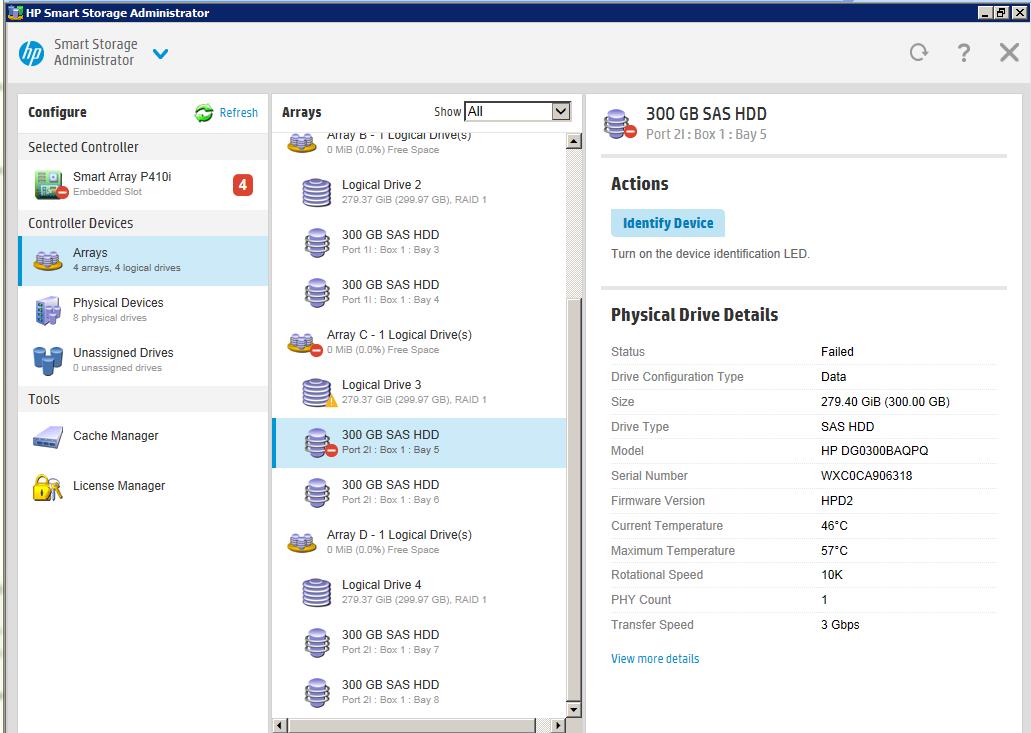Open the License Manager lock icon
Viewport: 1031px width, 733px height.
tap(47, 487)
